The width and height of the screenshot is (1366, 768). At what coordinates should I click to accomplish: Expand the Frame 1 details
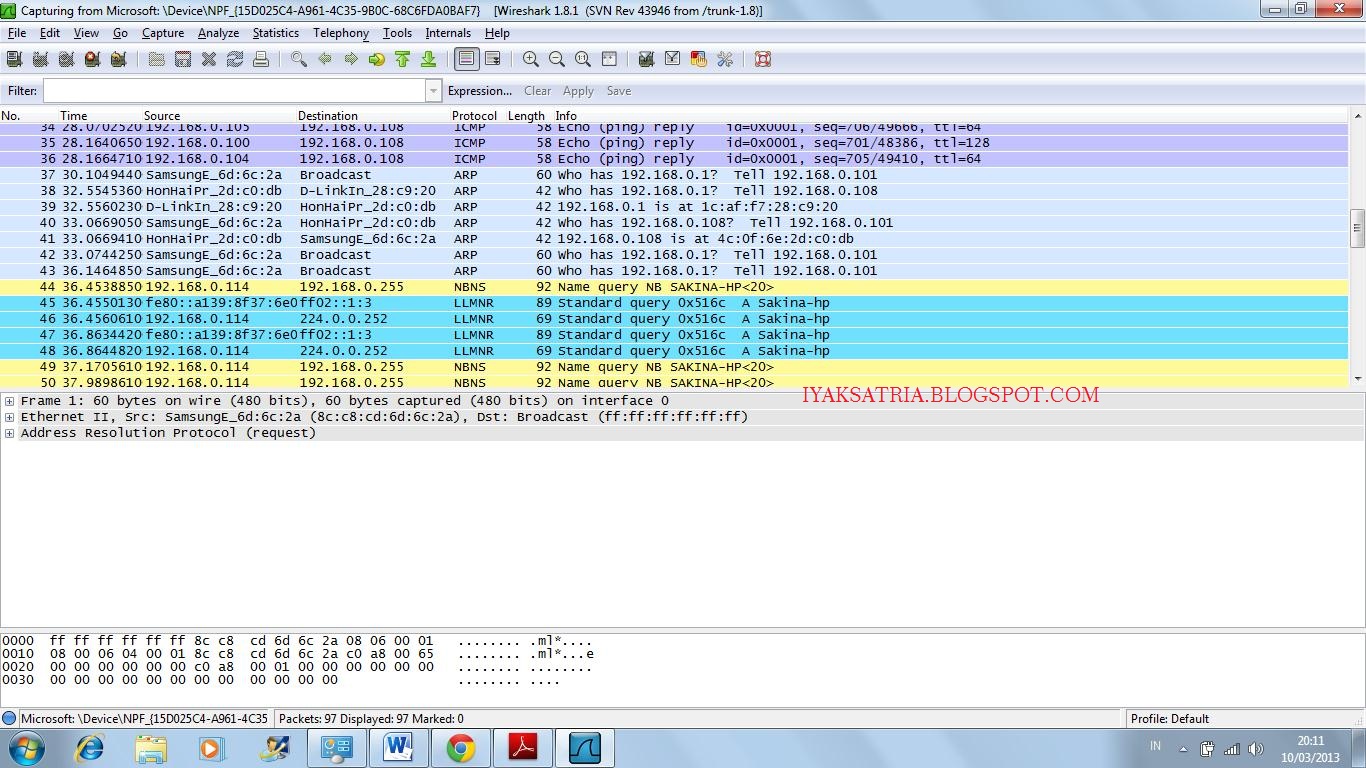[9, 401]
